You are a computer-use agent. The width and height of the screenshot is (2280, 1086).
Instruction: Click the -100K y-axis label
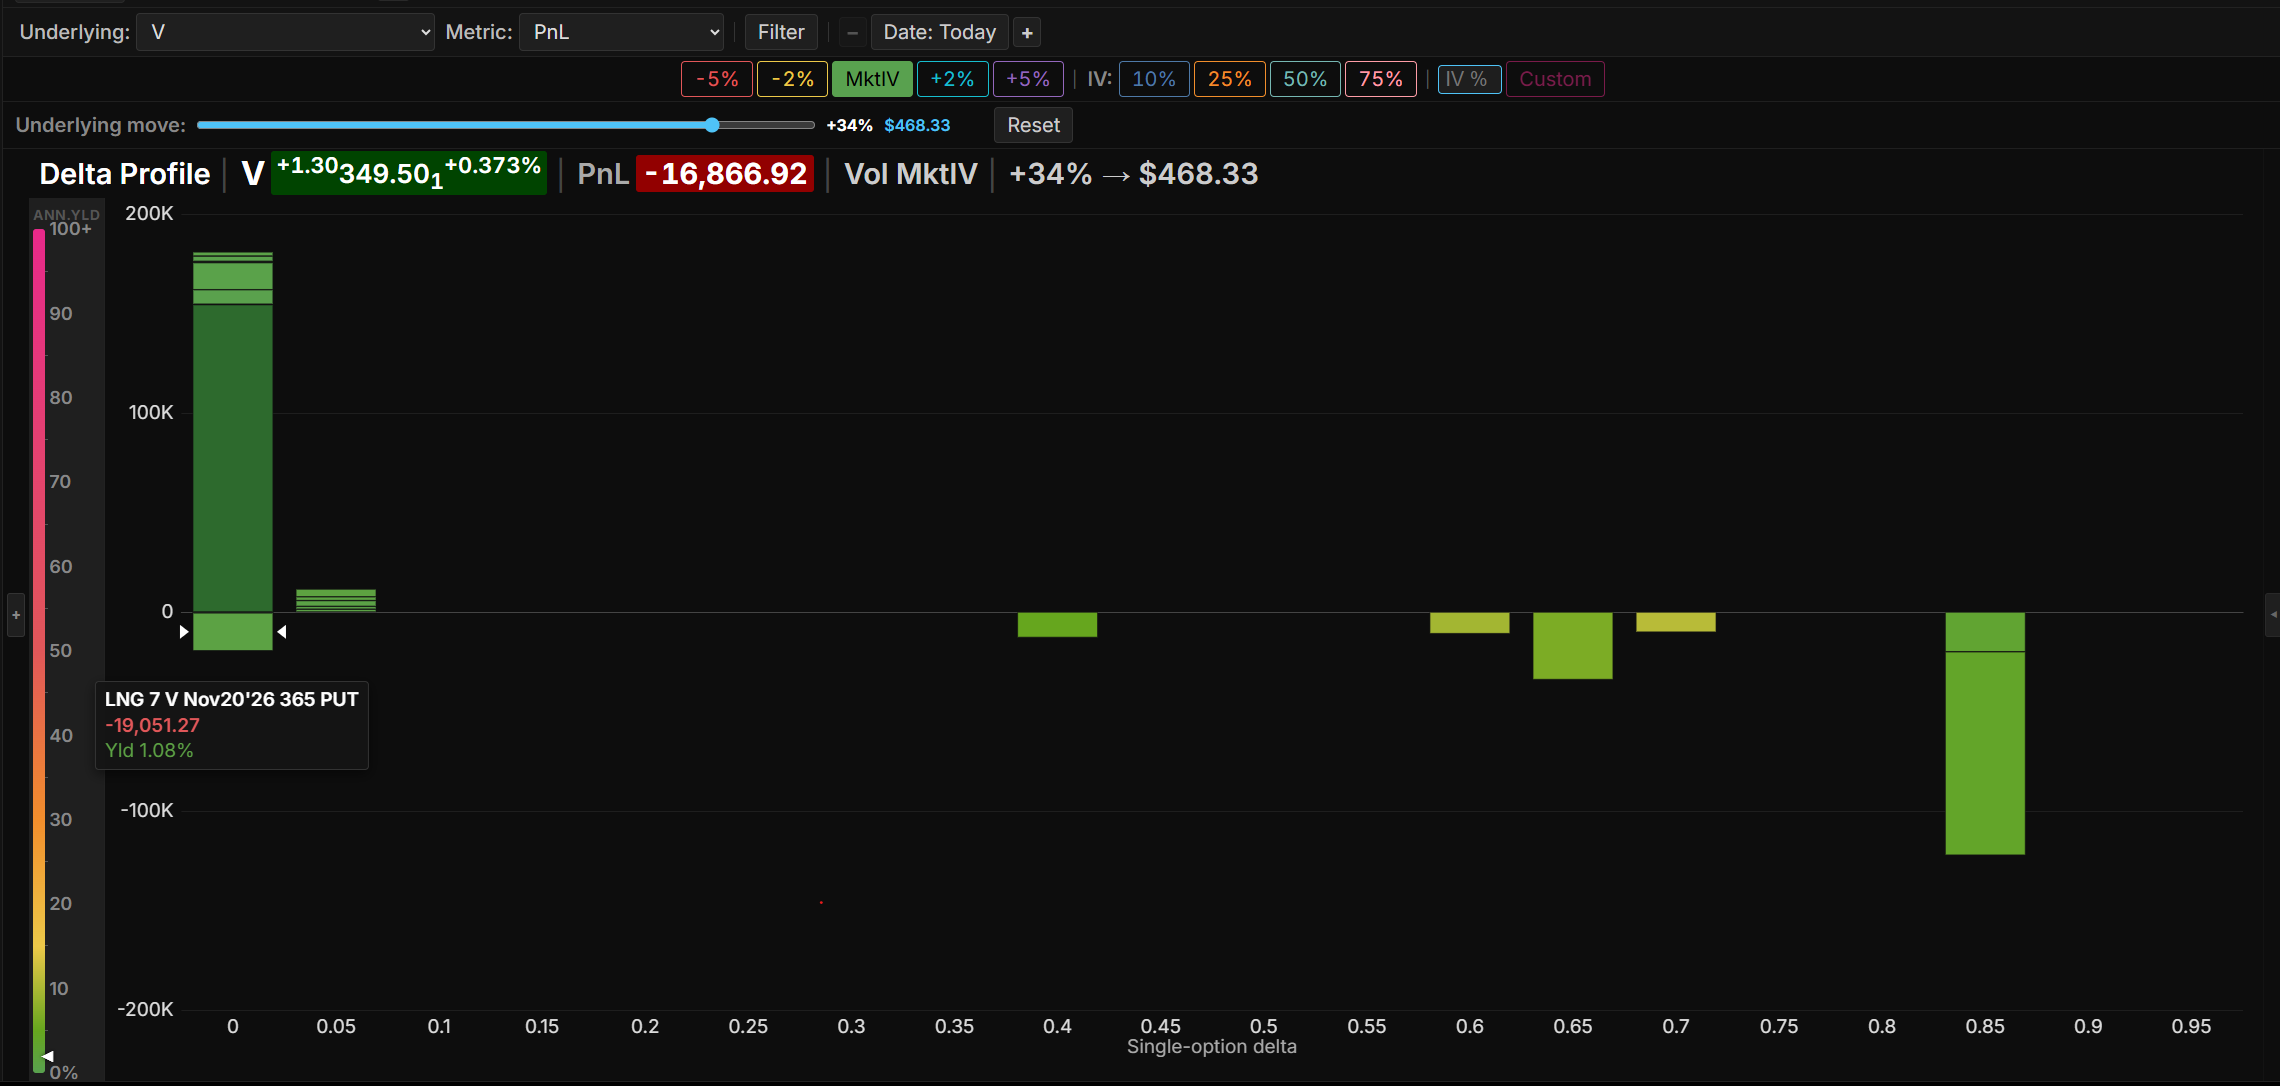click(x=147, y=810)
